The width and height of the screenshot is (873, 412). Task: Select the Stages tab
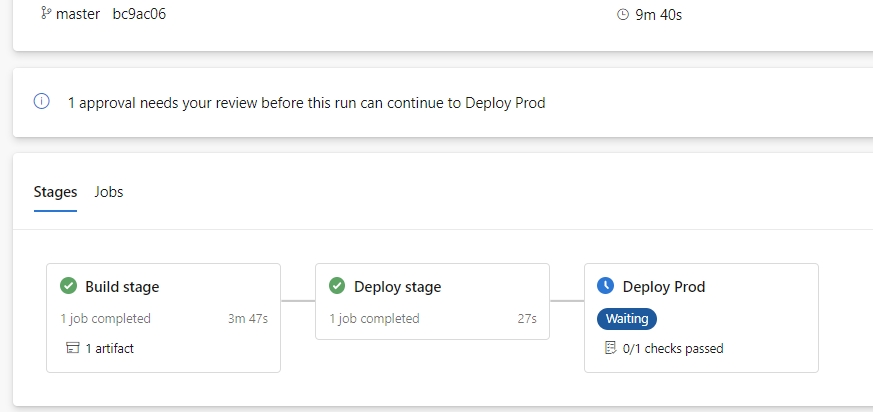coord(55,192)
